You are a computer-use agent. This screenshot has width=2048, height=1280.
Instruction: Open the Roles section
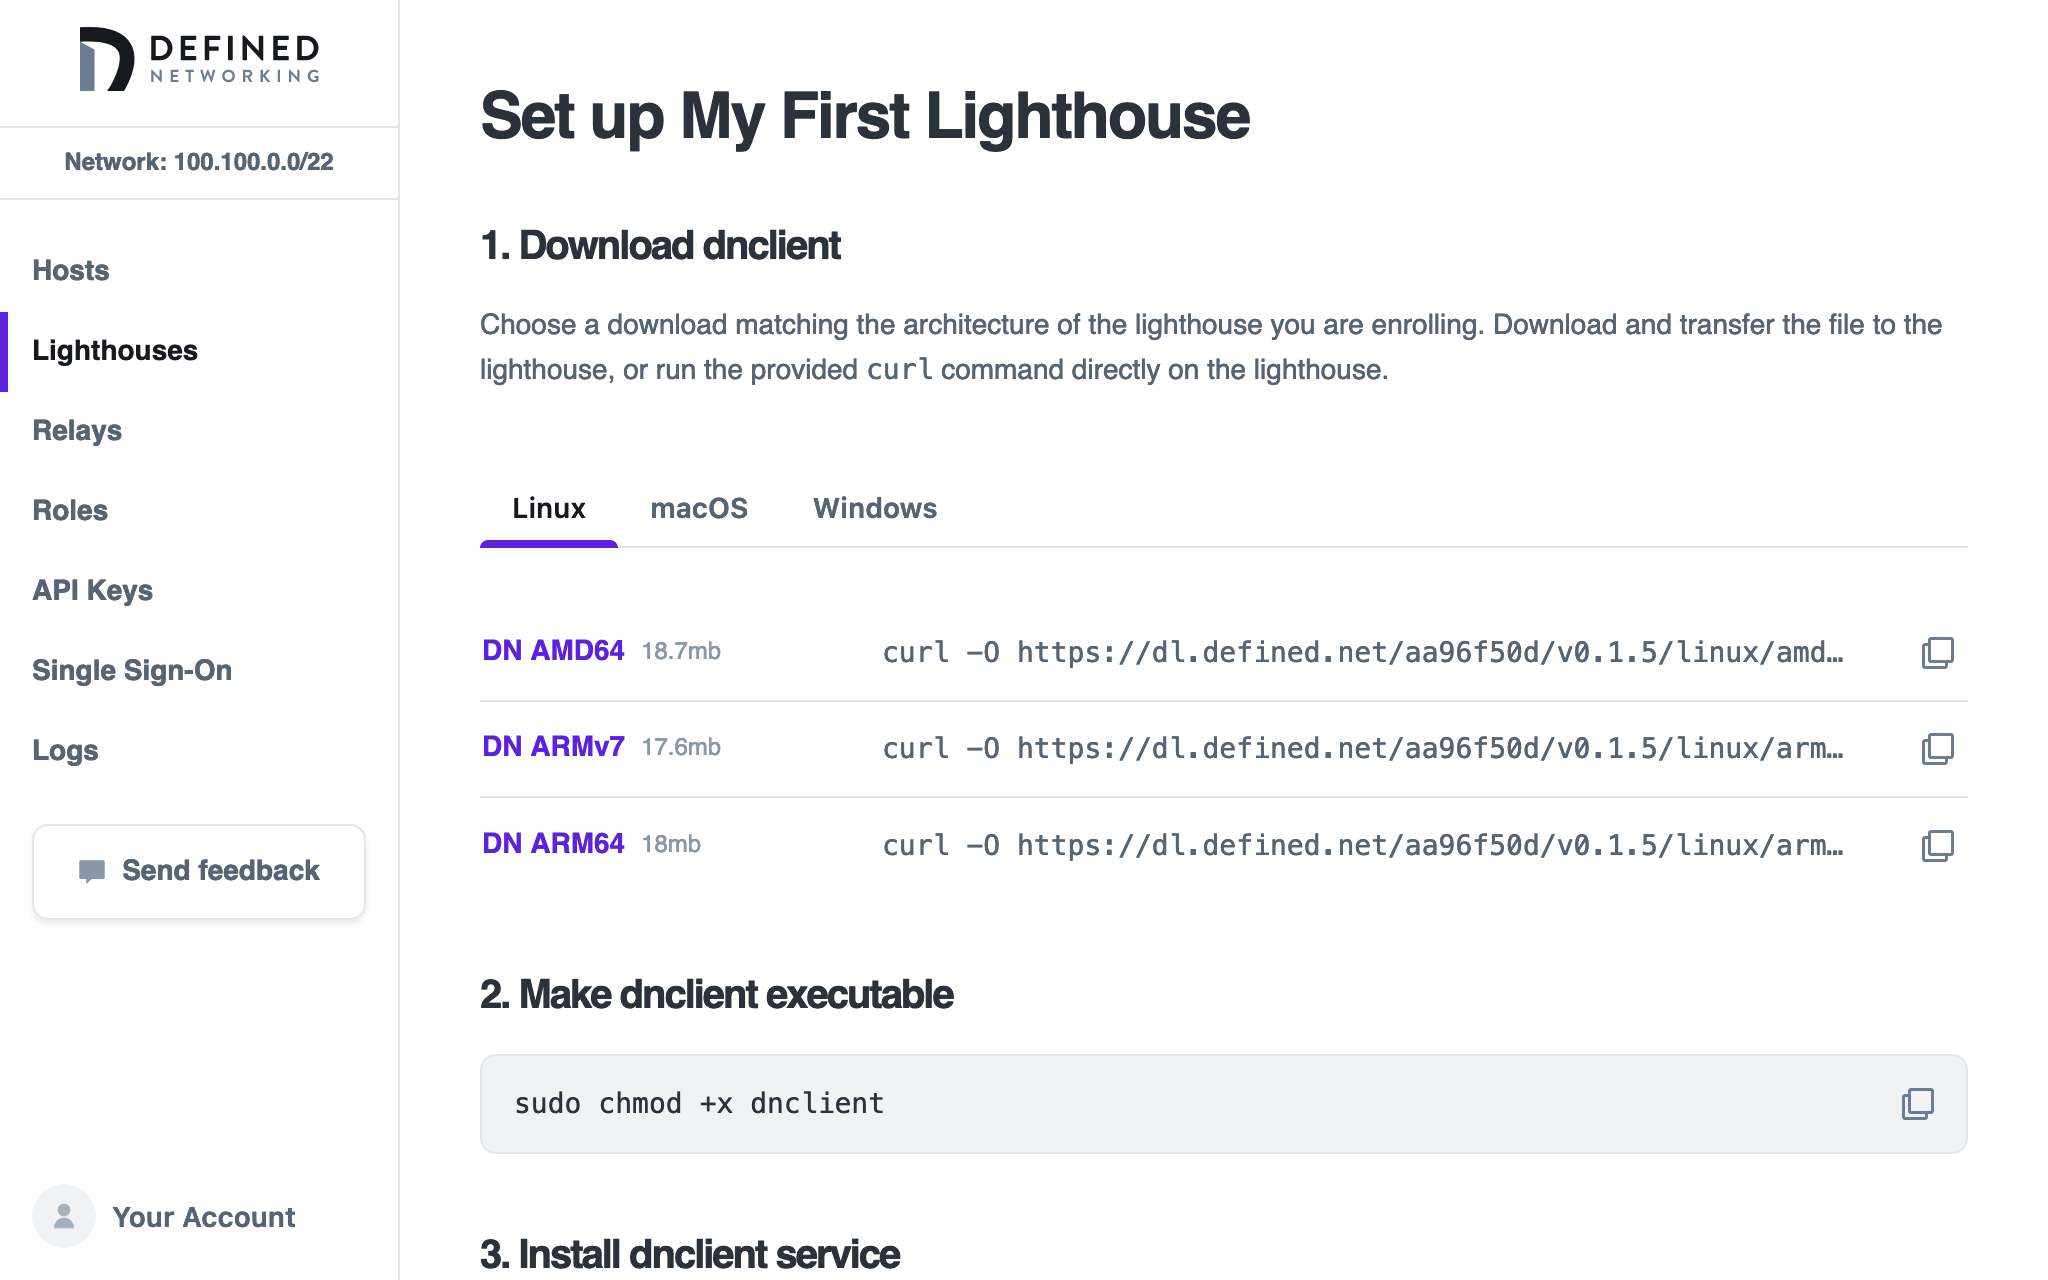[x=70, y=511]
